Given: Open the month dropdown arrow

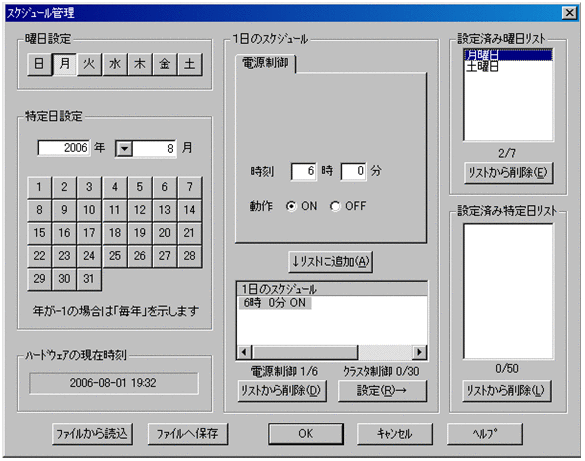Looking at the screenshot, I should 124,149.
